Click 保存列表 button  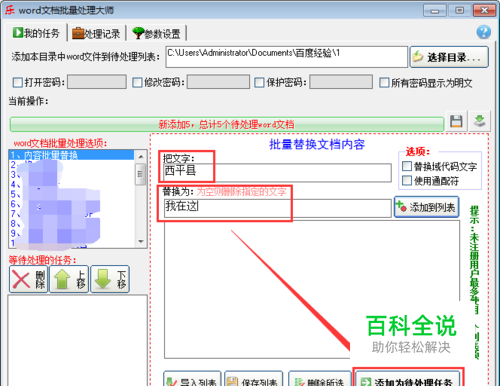pos(254,379)
